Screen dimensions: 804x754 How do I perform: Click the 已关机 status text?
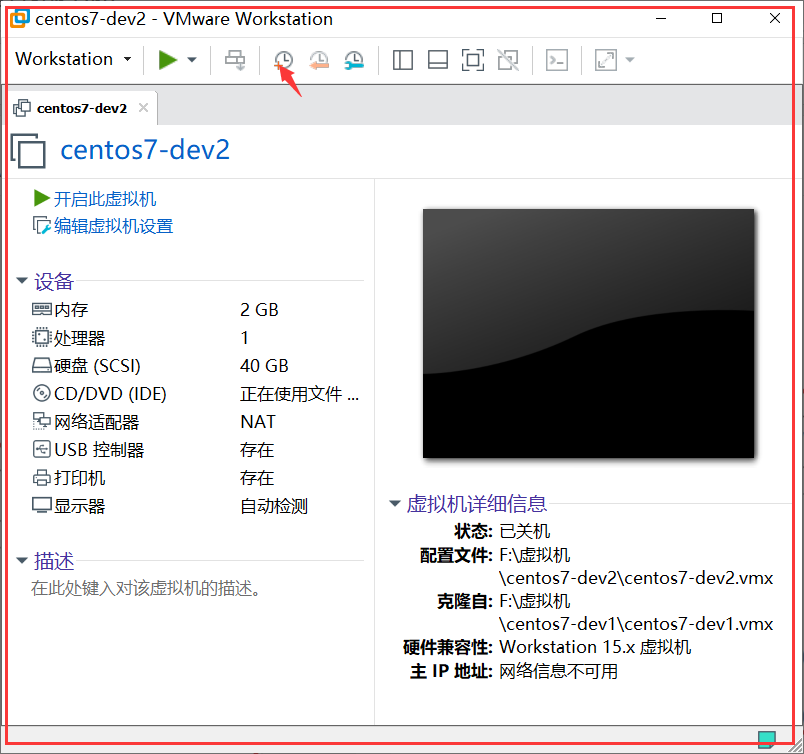point(525,531)
